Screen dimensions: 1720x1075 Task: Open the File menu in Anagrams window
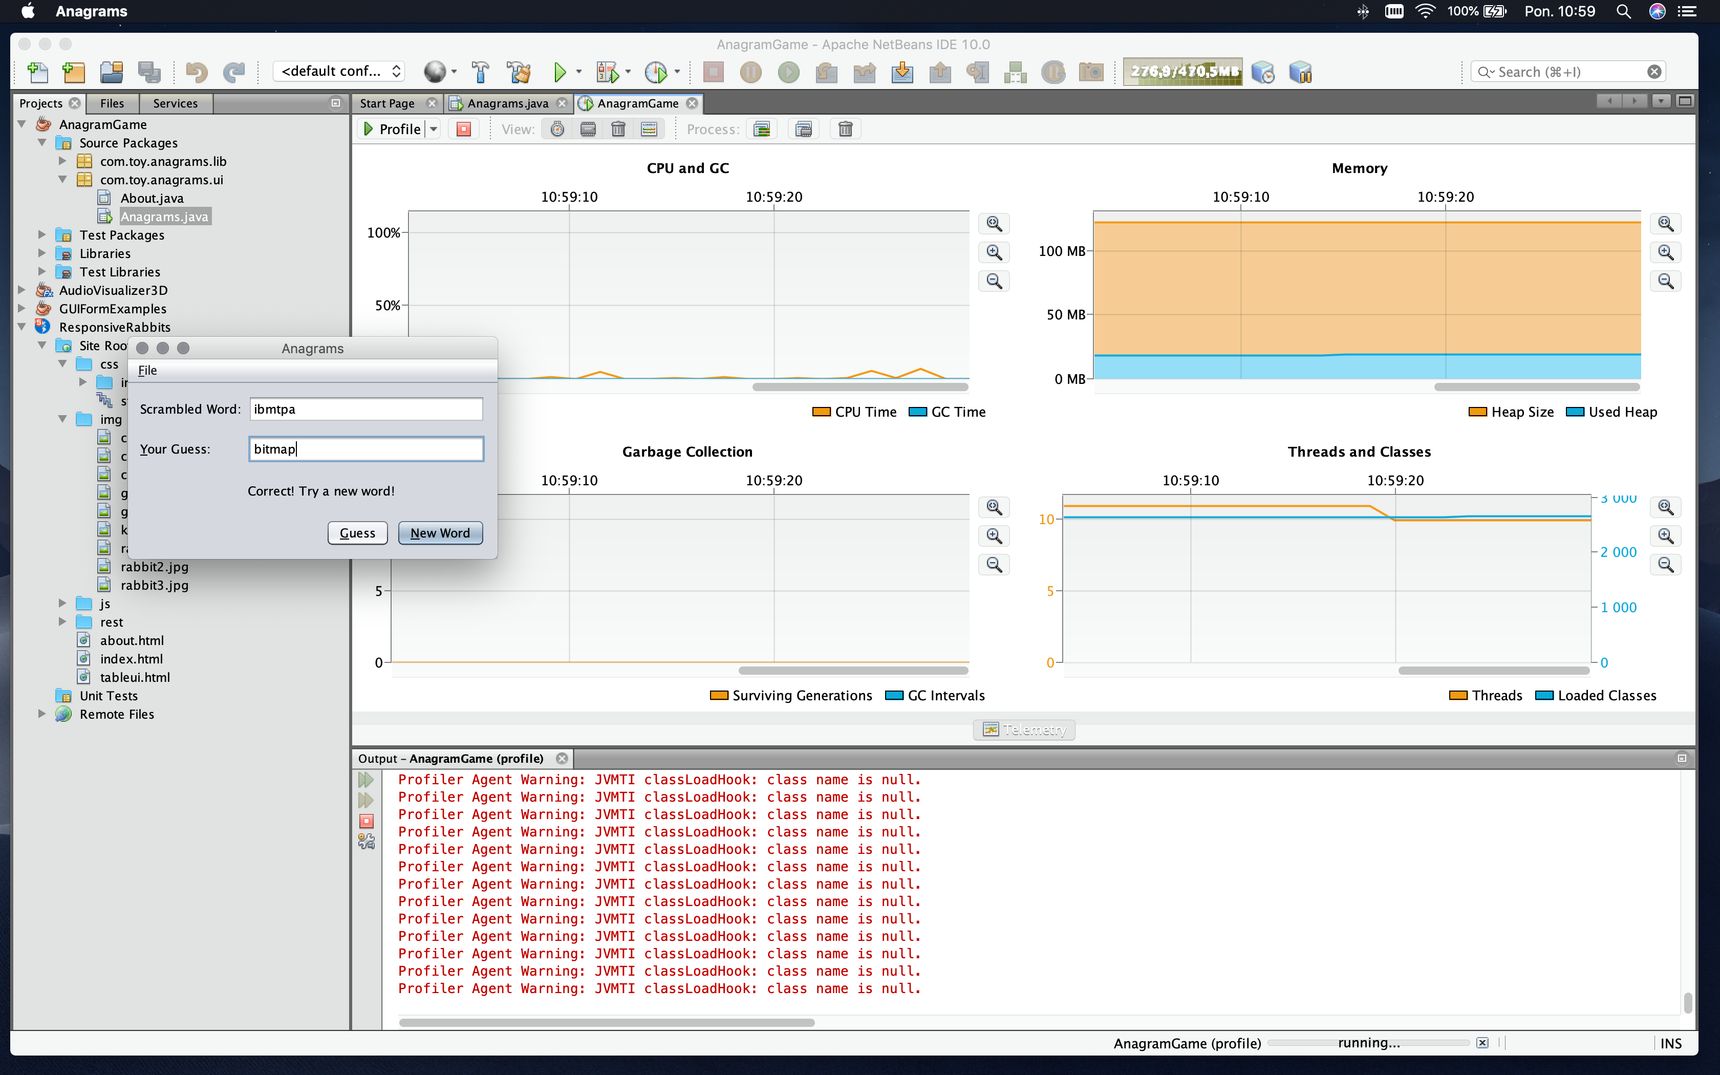(147, 370)
